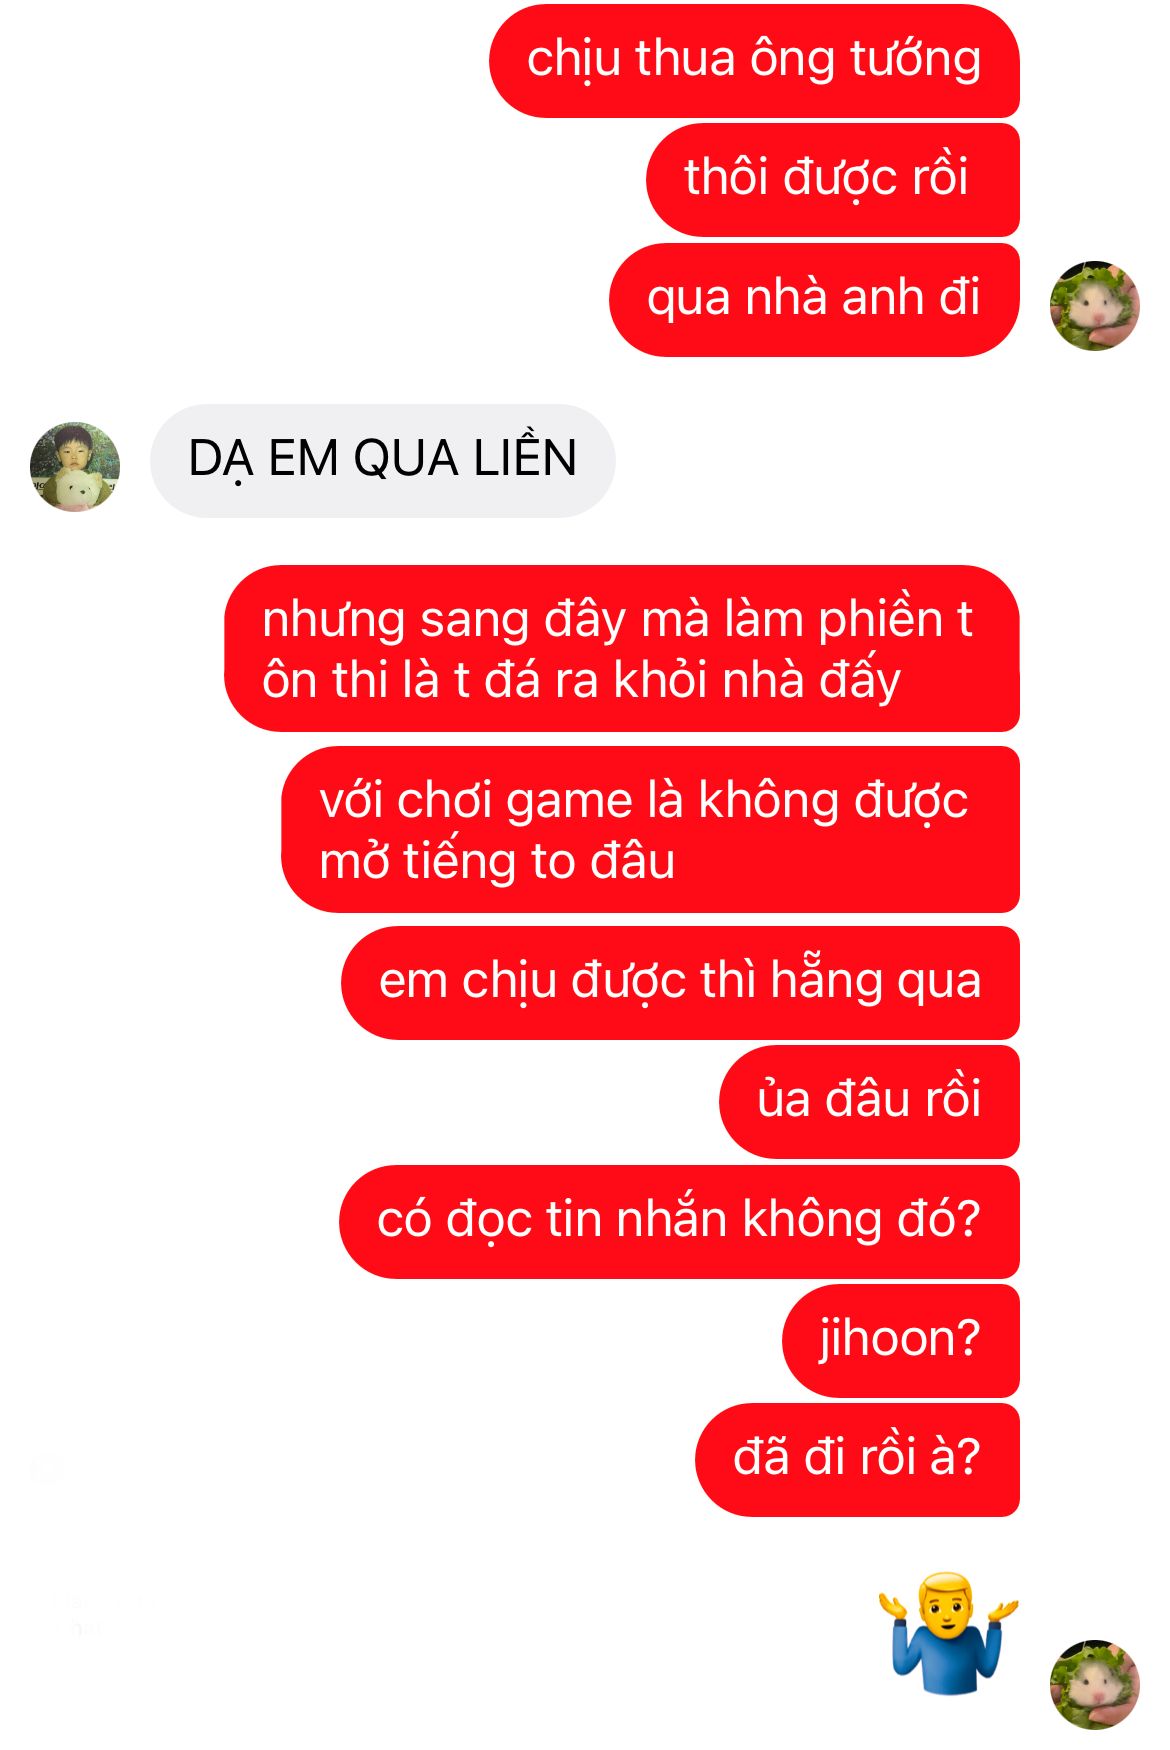Tap the shrugging man emoji sticker
Screen dimensions: 1170x1750
click(x=948, y=1633)
